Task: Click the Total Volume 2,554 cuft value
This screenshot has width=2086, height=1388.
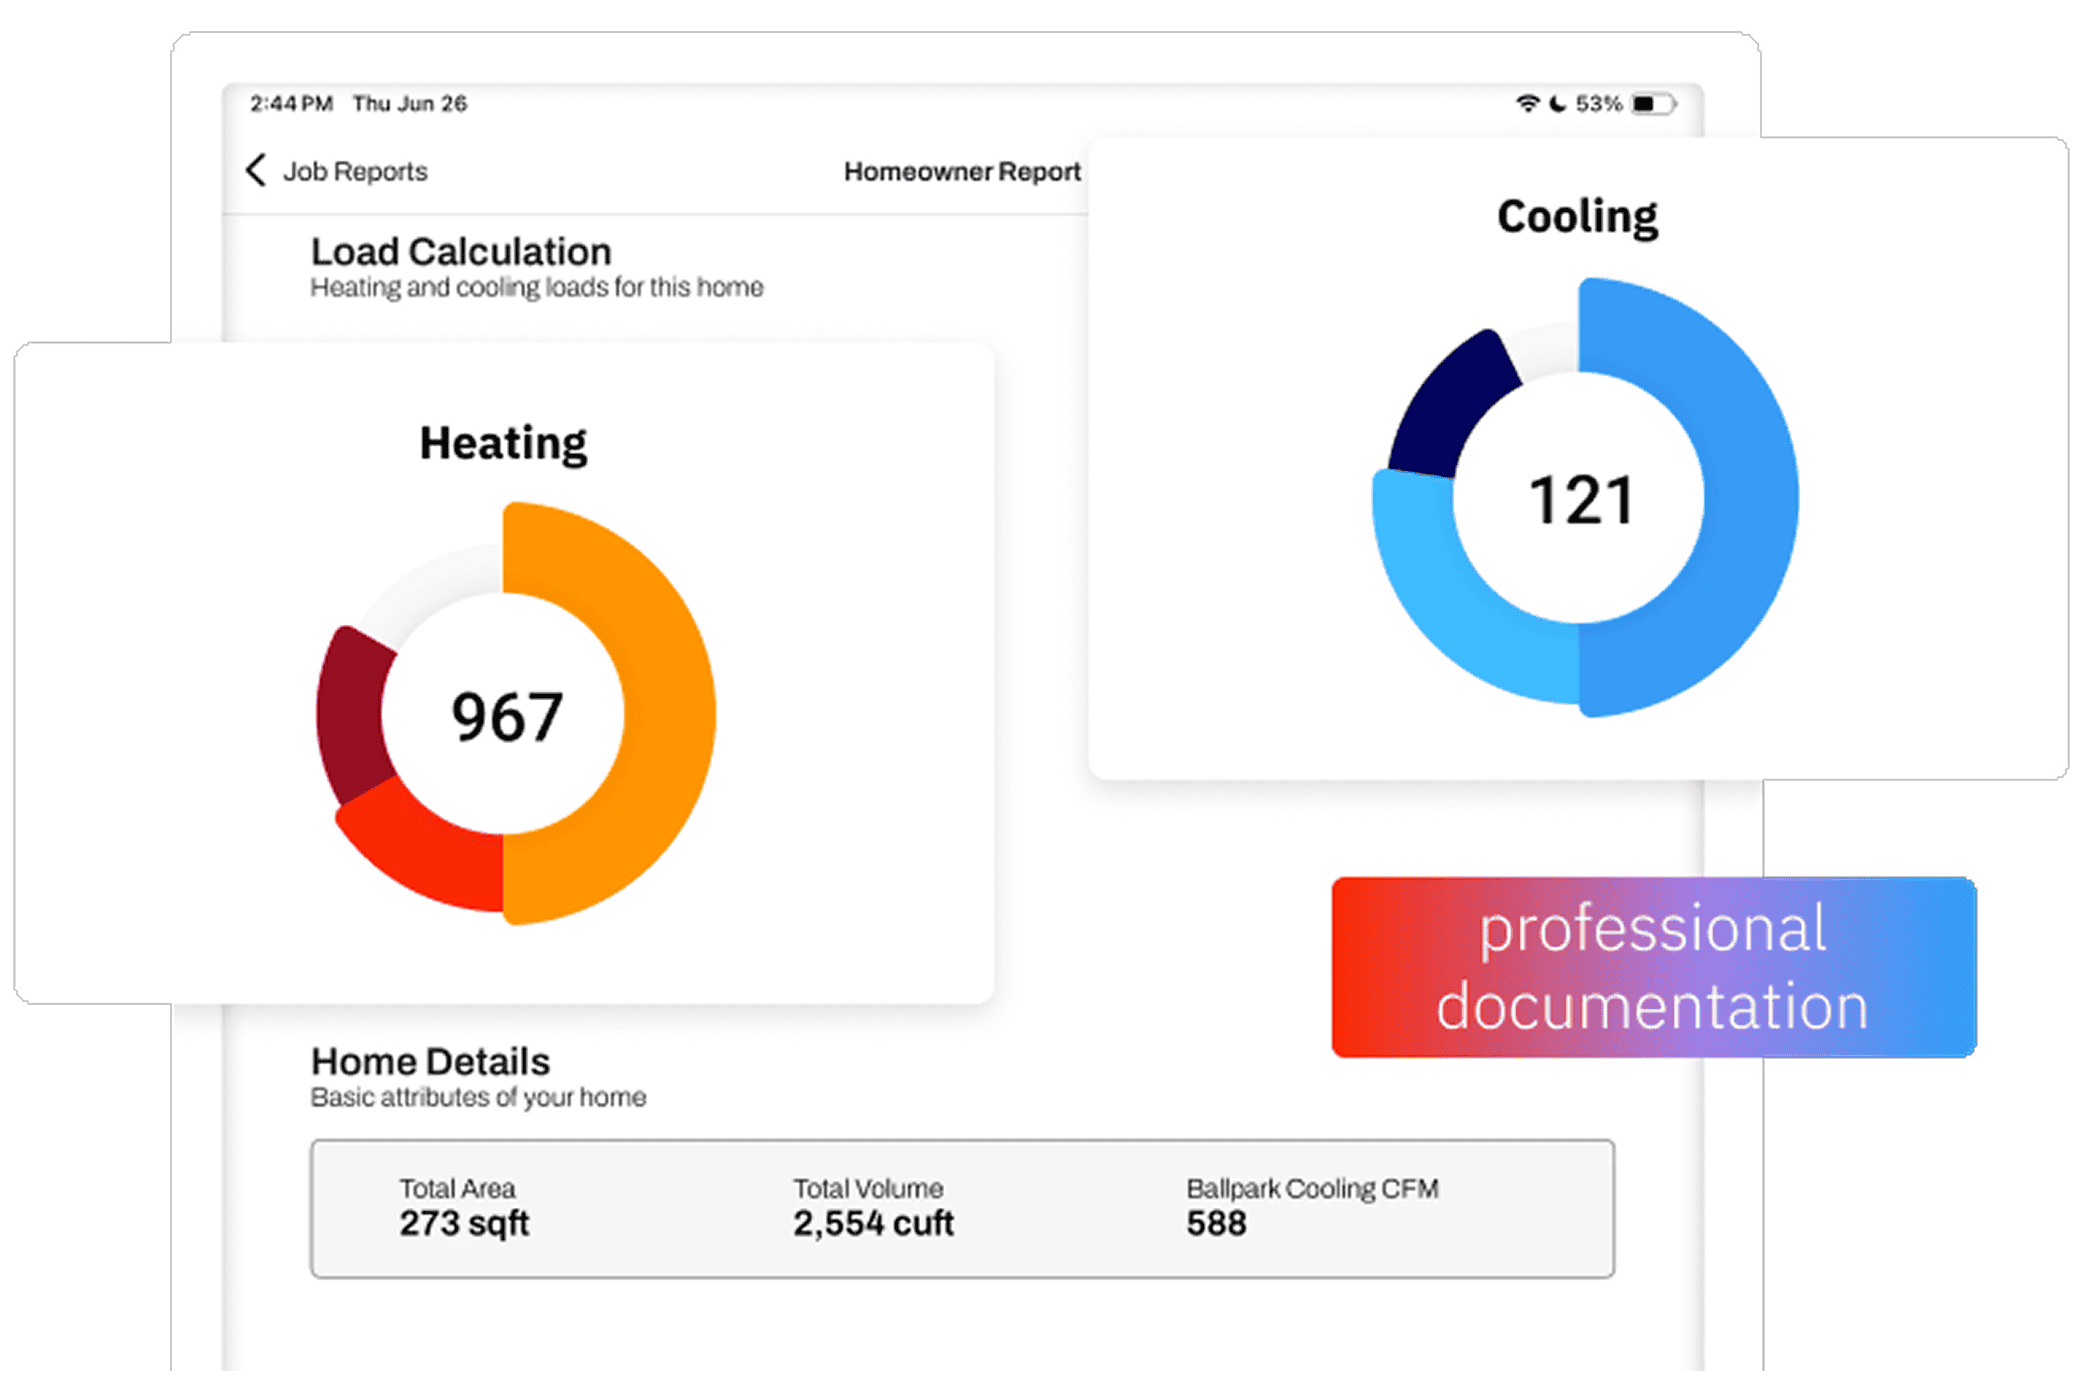Action: pyautogui.click(x=872, y=1222)
